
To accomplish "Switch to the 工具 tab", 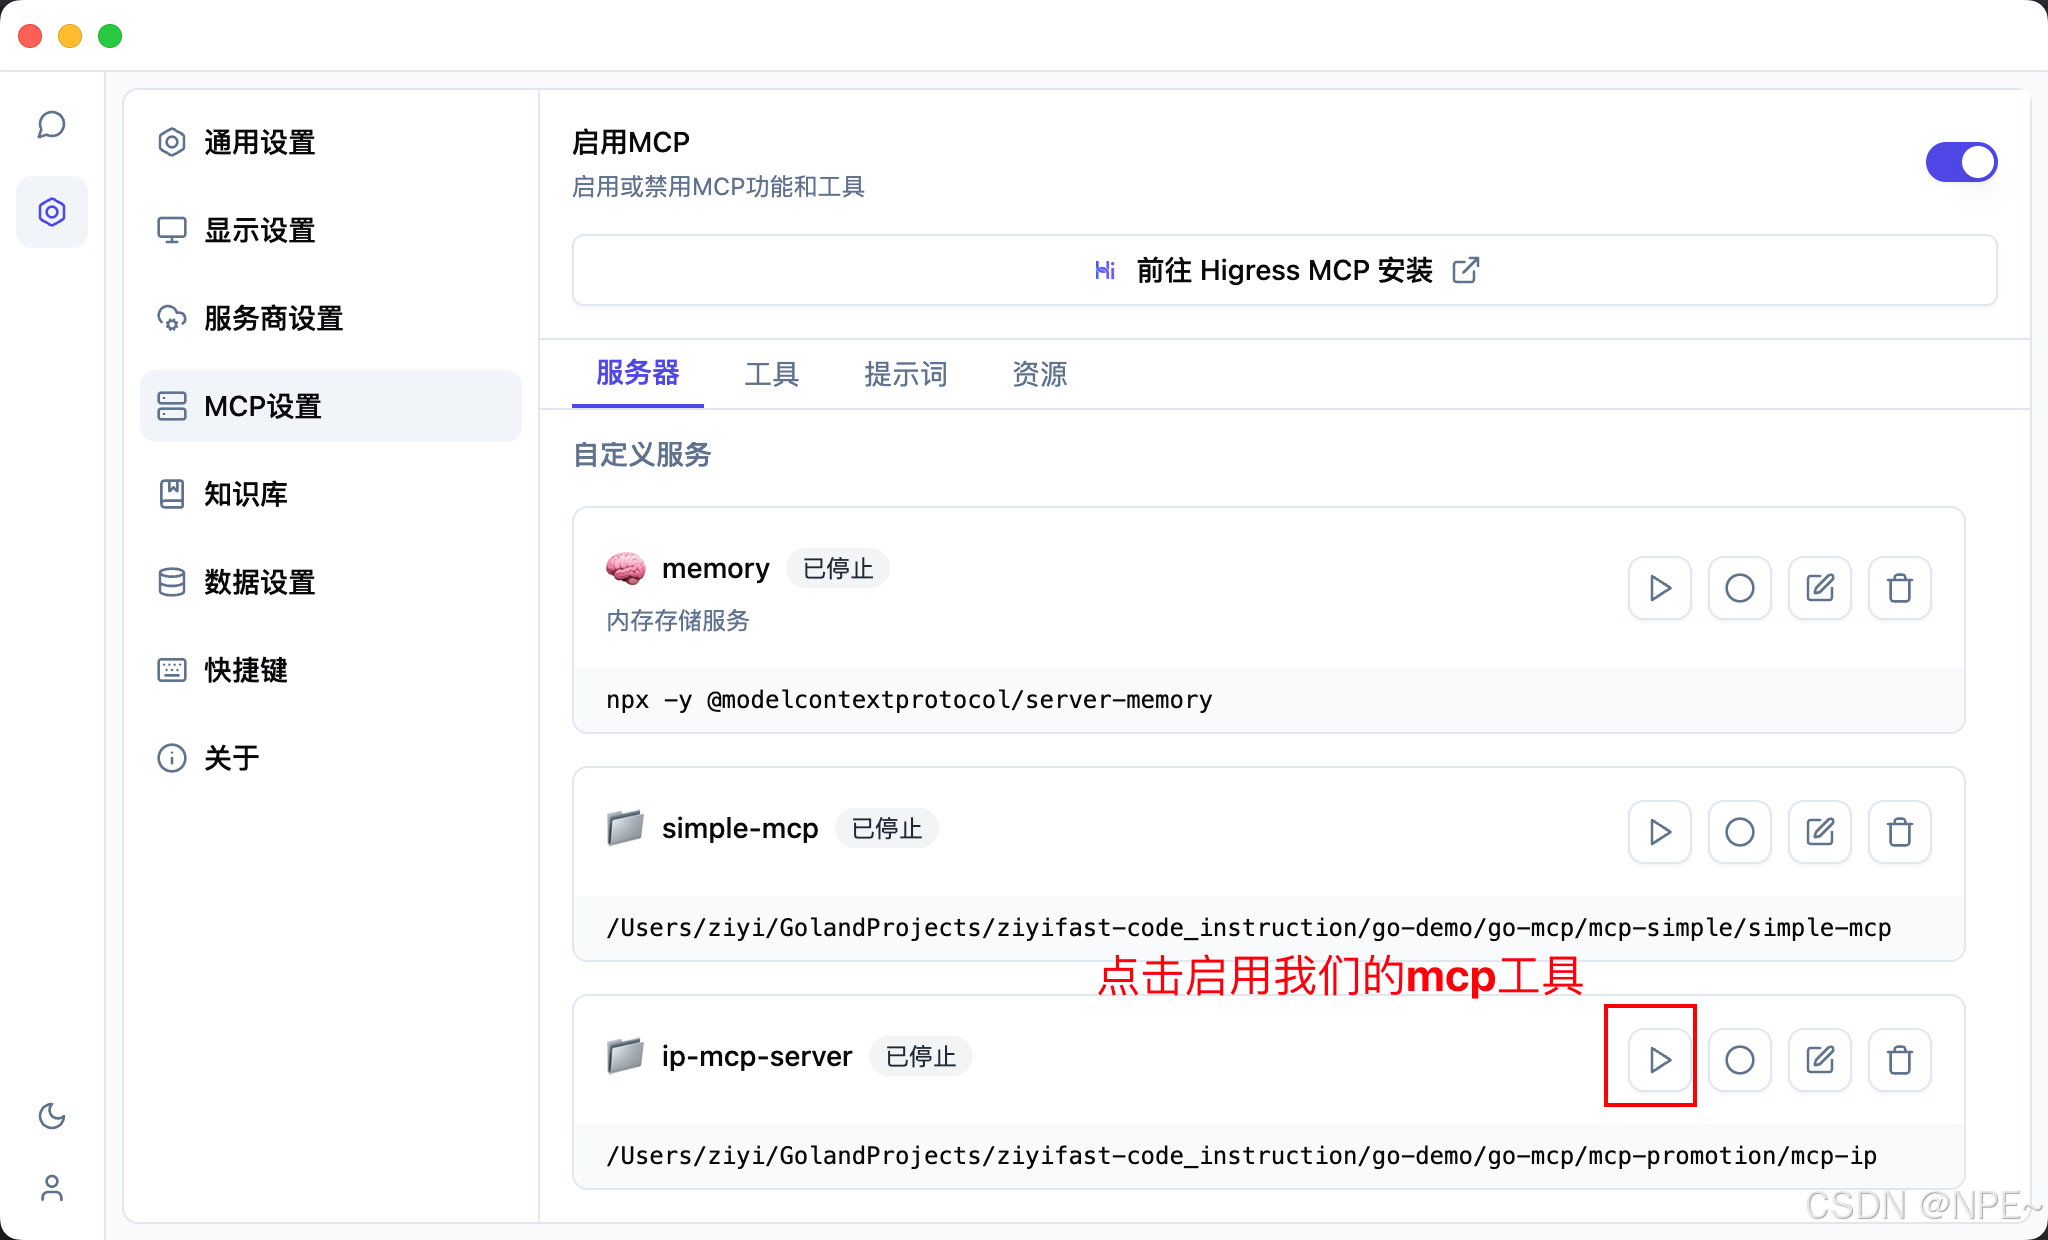I will pos(771,374).
